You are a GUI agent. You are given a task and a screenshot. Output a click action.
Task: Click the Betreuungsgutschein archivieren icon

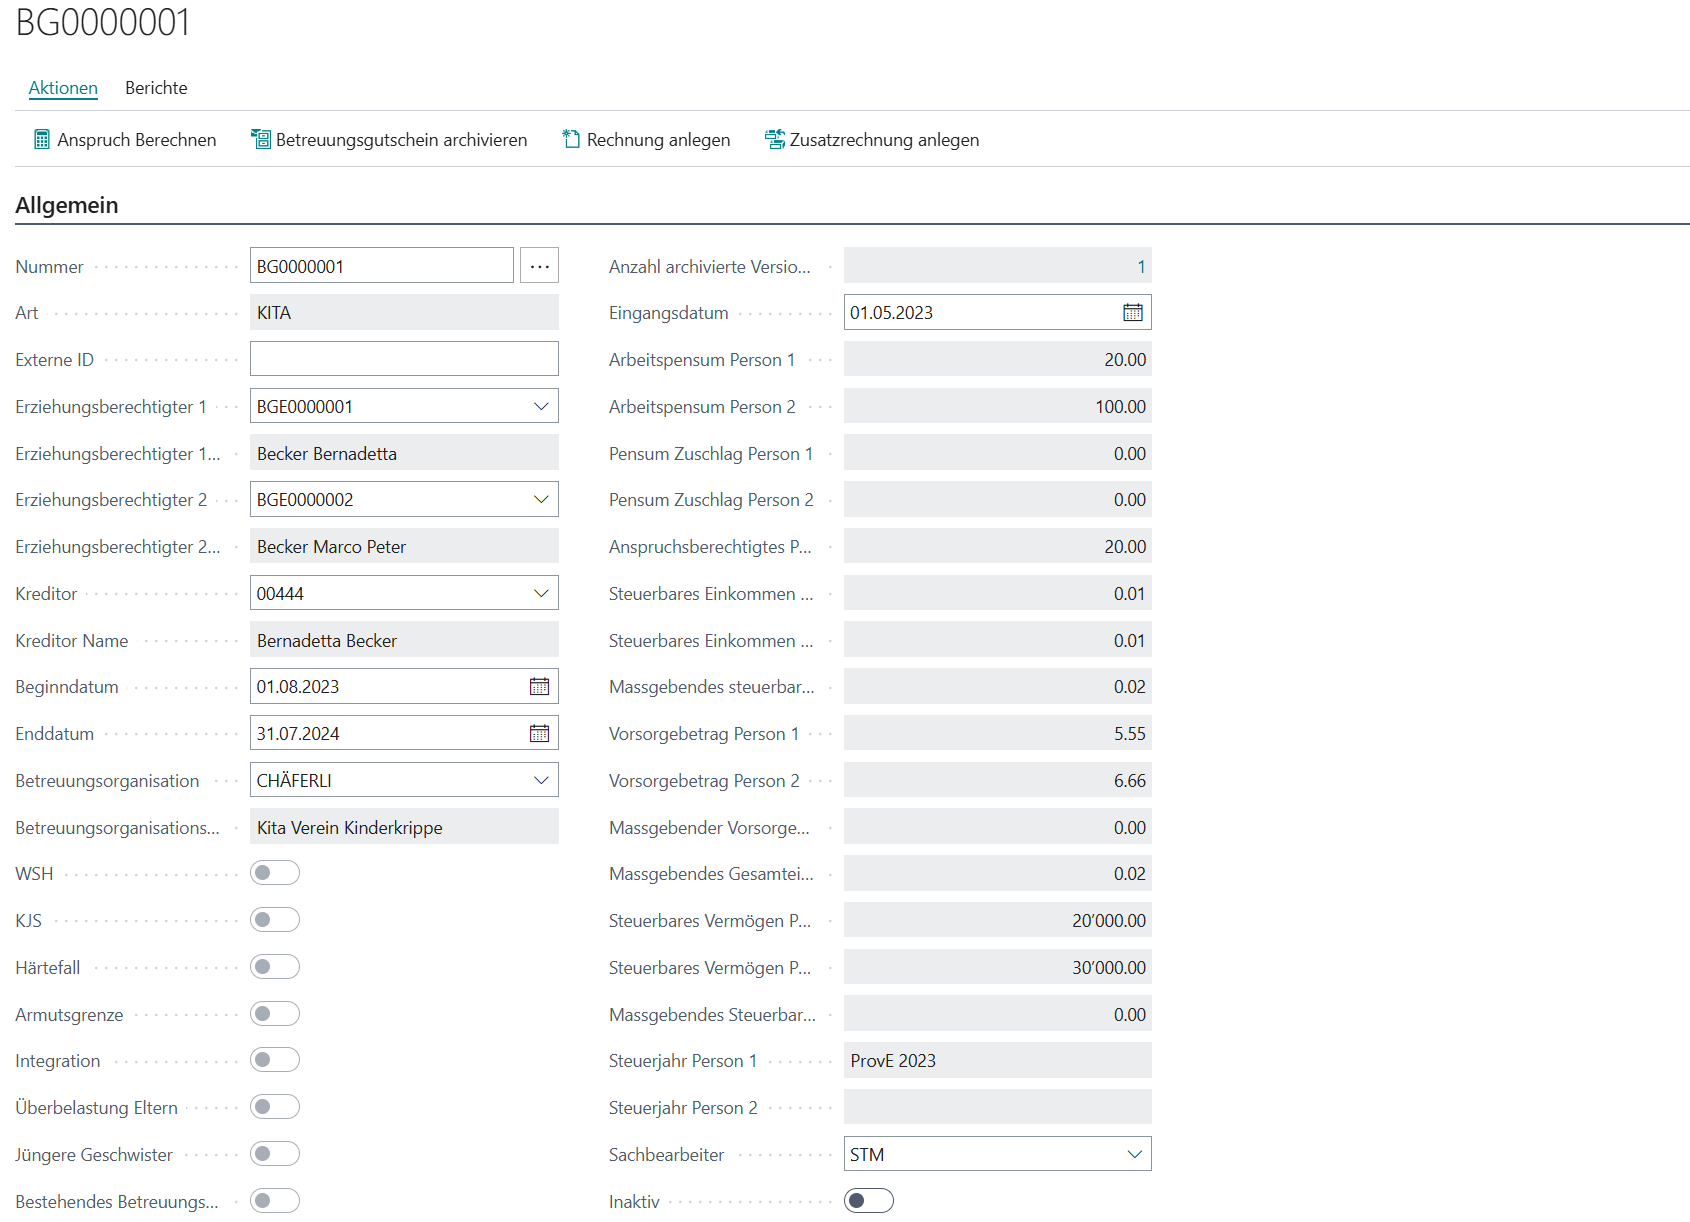pyautogui.click(x=261, y=140)
